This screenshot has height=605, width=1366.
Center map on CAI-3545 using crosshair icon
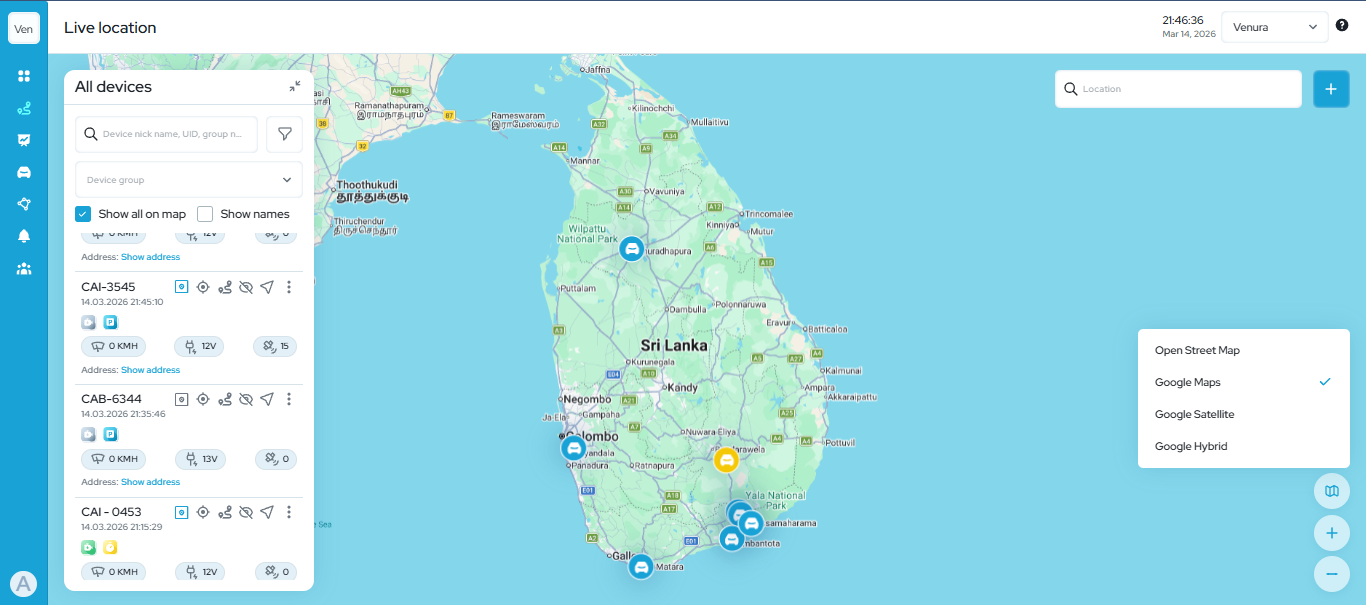tap(203, 287)
